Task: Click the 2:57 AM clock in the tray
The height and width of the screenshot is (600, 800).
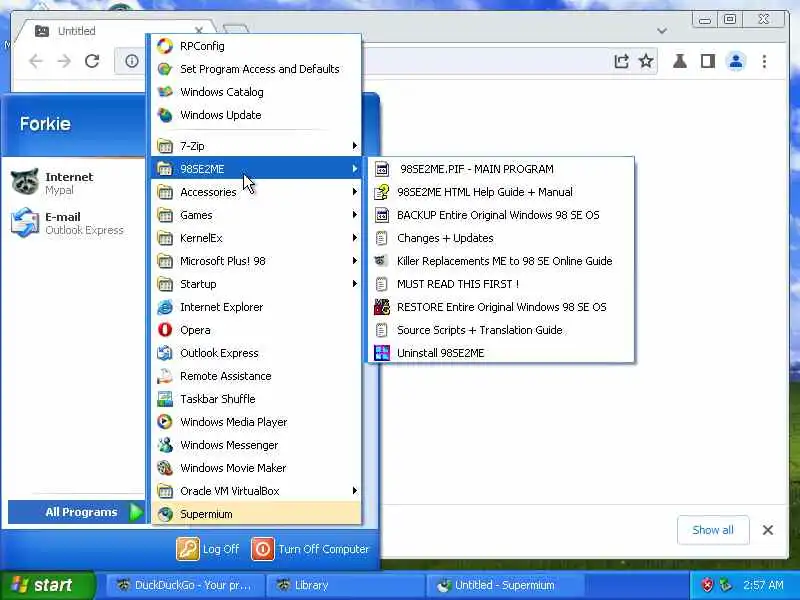Action: pos(763,585)
